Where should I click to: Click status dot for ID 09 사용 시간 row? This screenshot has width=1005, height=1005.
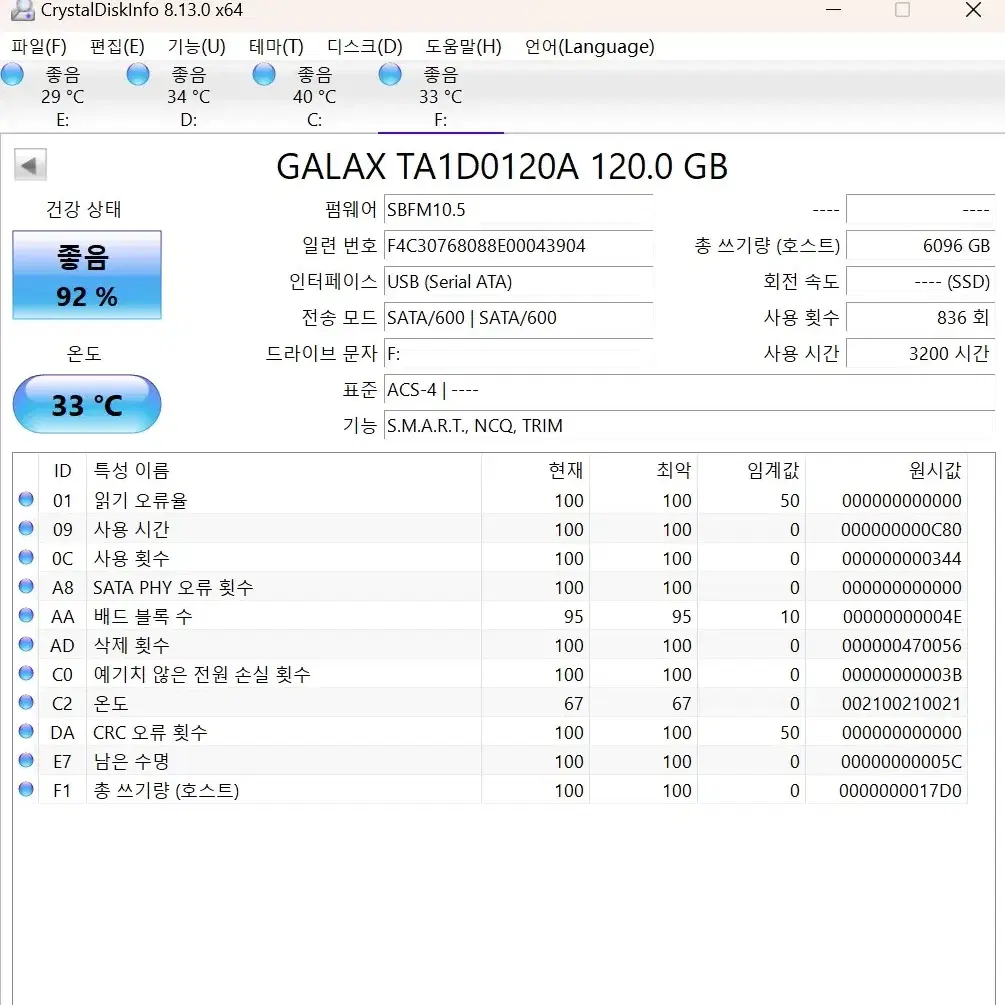tap(26, 527)
